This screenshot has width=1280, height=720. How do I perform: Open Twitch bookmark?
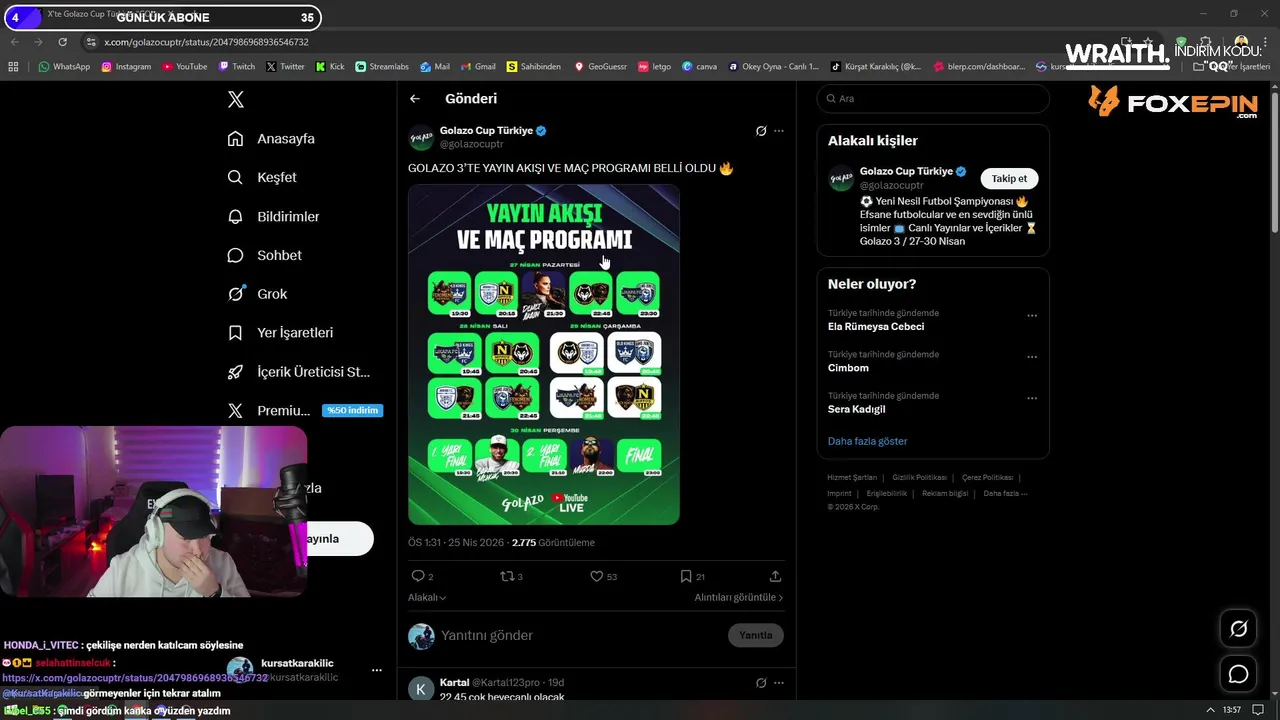click(236, 67)
